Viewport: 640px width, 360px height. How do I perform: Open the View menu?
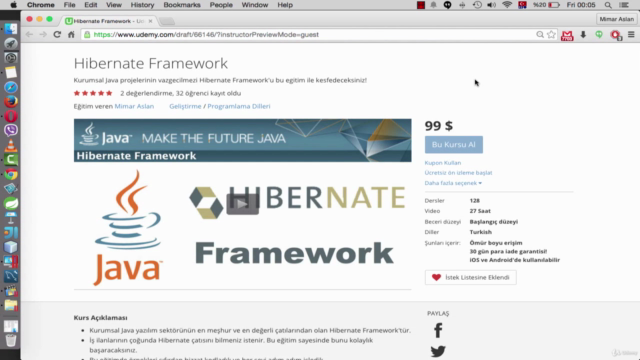[x=114, y=5]
